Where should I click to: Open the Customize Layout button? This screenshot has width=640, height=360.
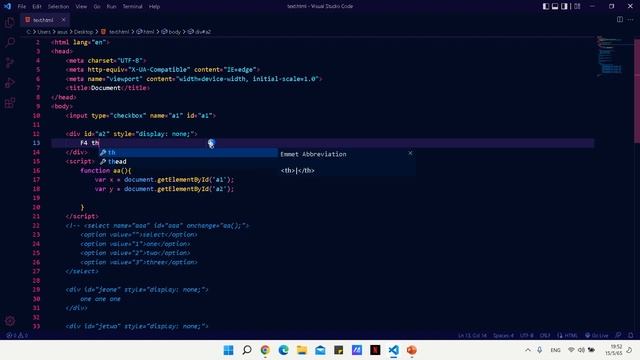click(577, 6)
